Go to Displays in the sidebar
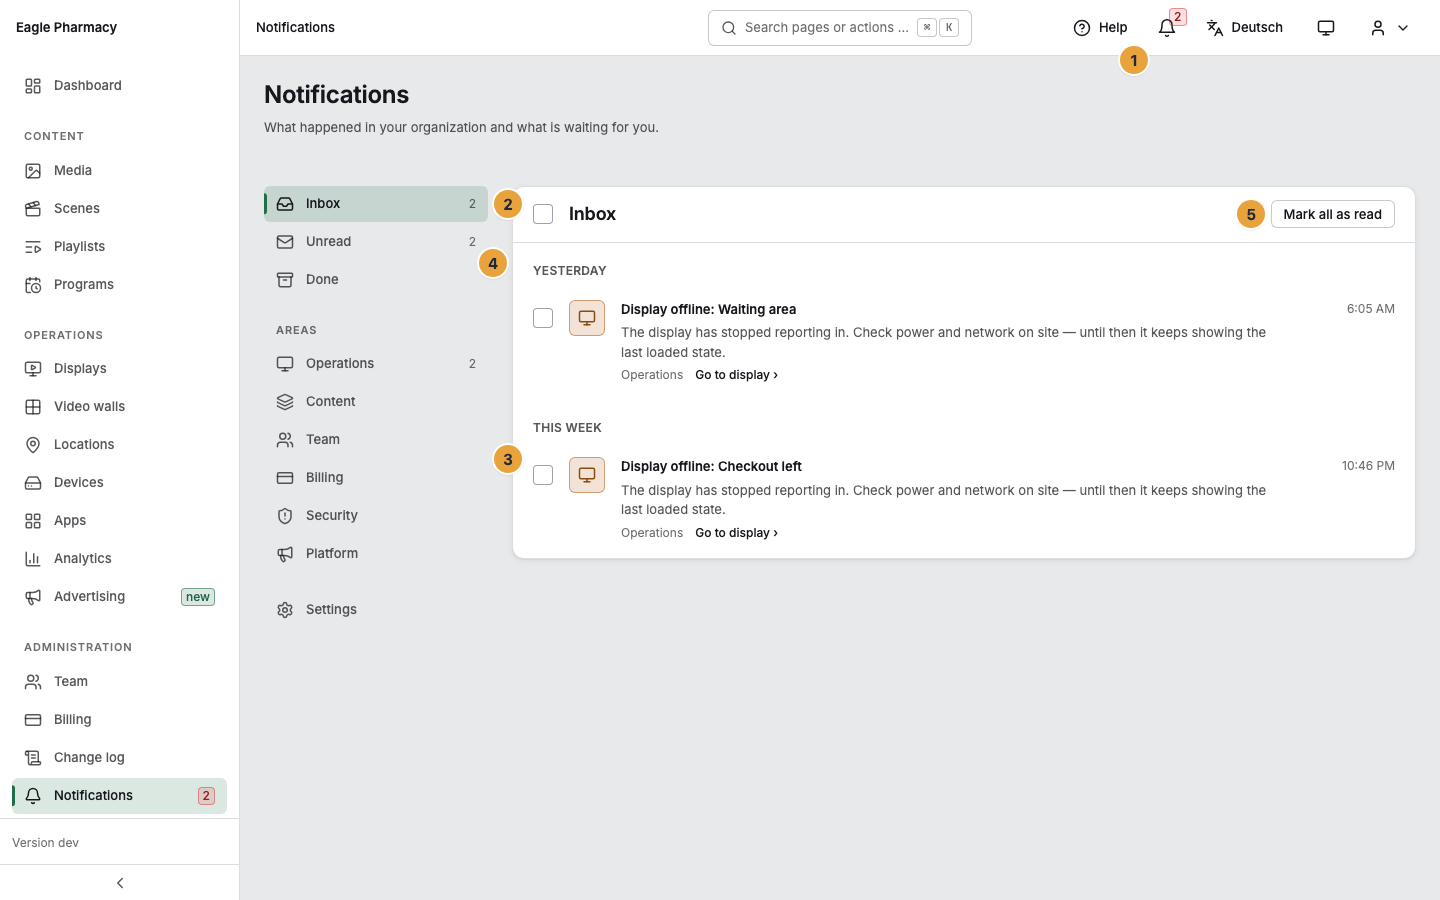Screen dimensions: 1440x900 (x=119, y=369)
